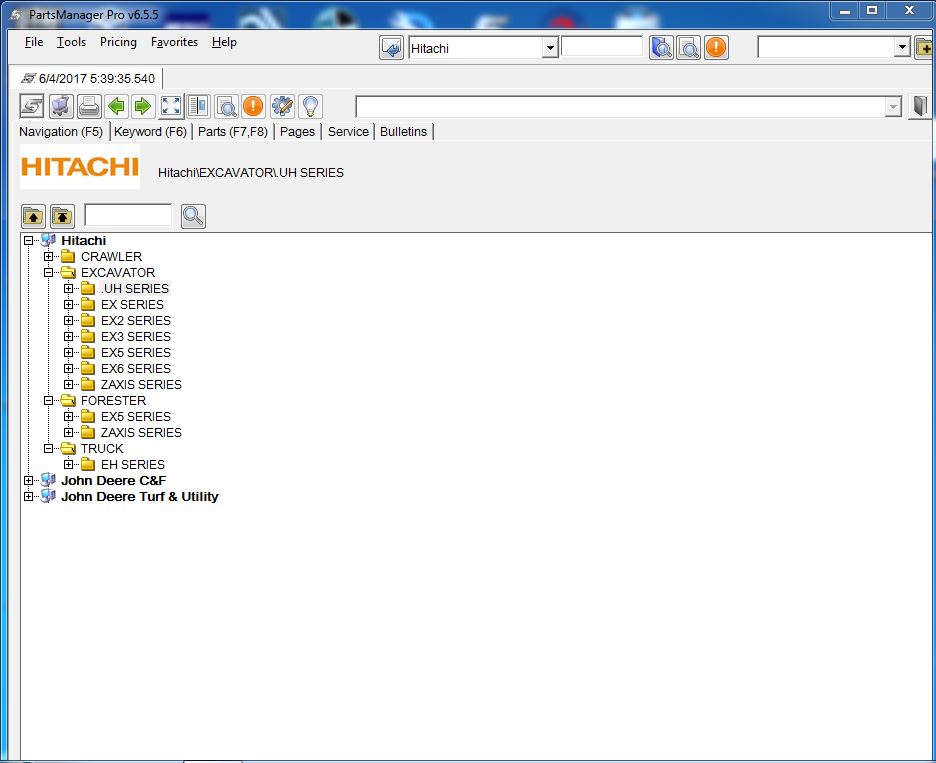
Task: Open the Favorites menu
Action: tap(174, 42)
